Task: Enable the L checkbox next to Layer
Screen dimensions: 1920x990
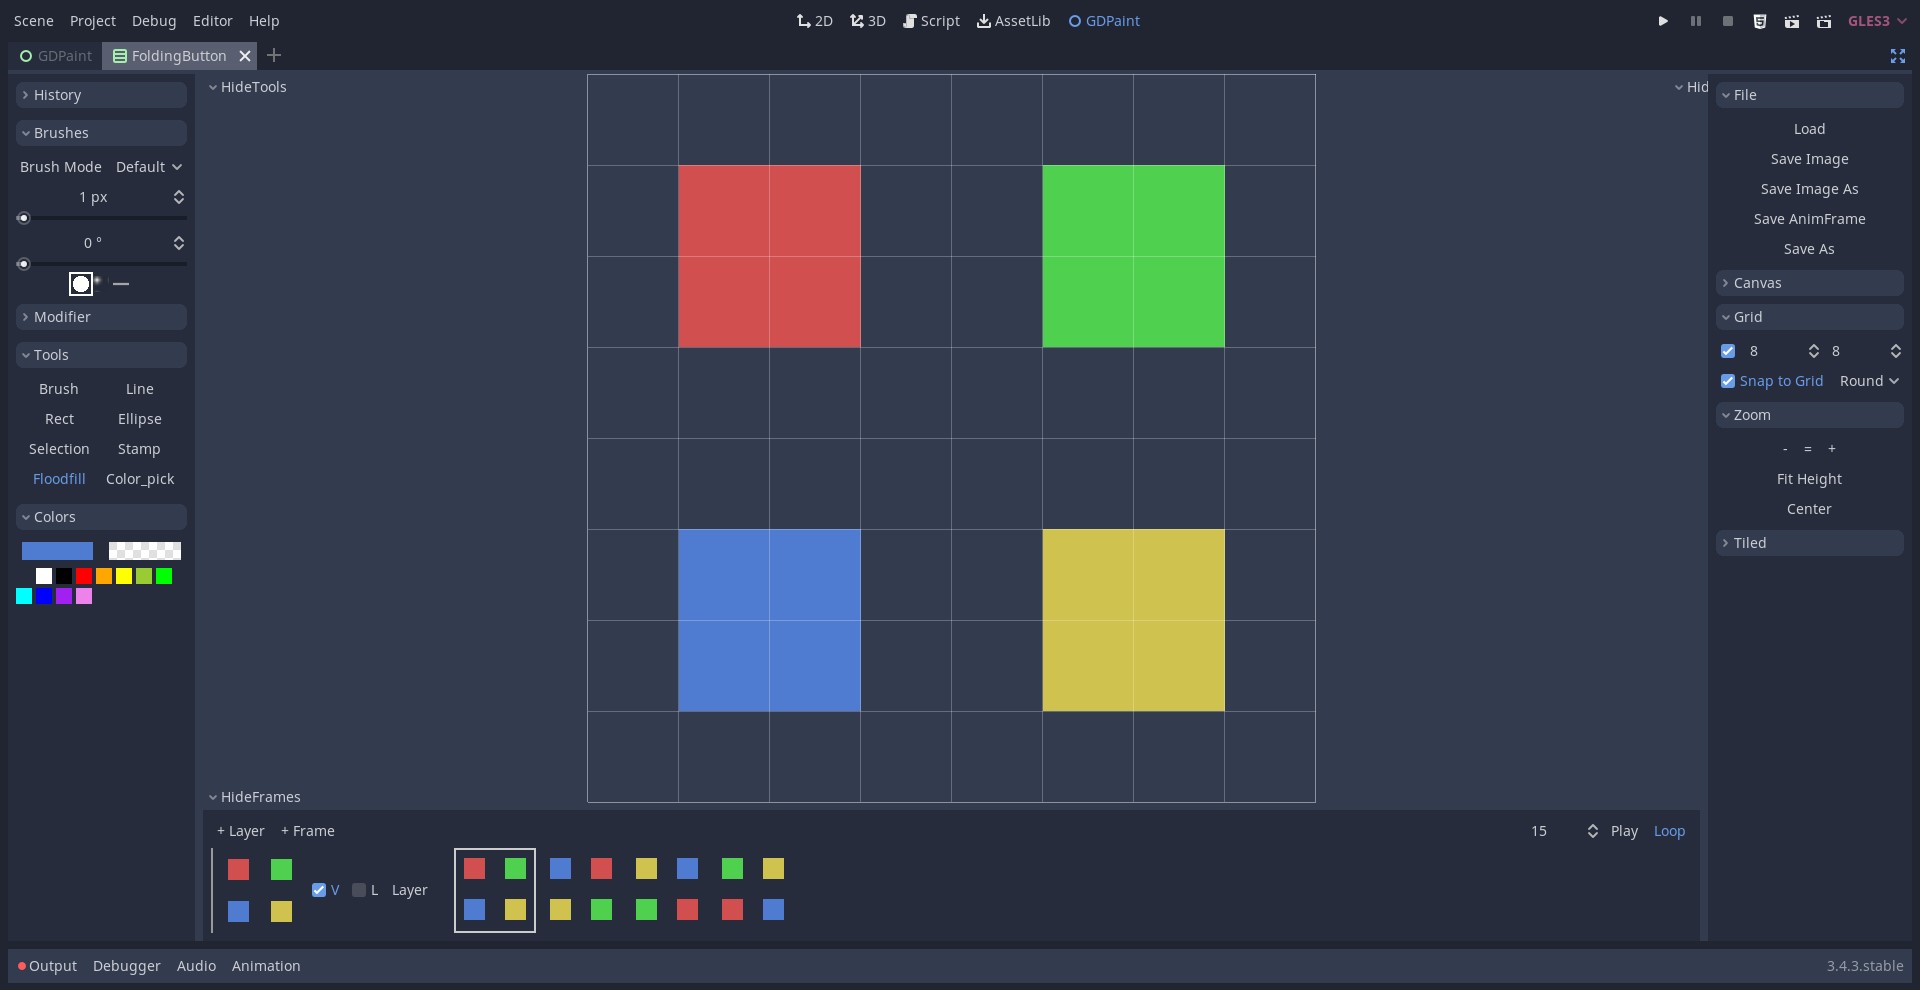Action: 360,890
